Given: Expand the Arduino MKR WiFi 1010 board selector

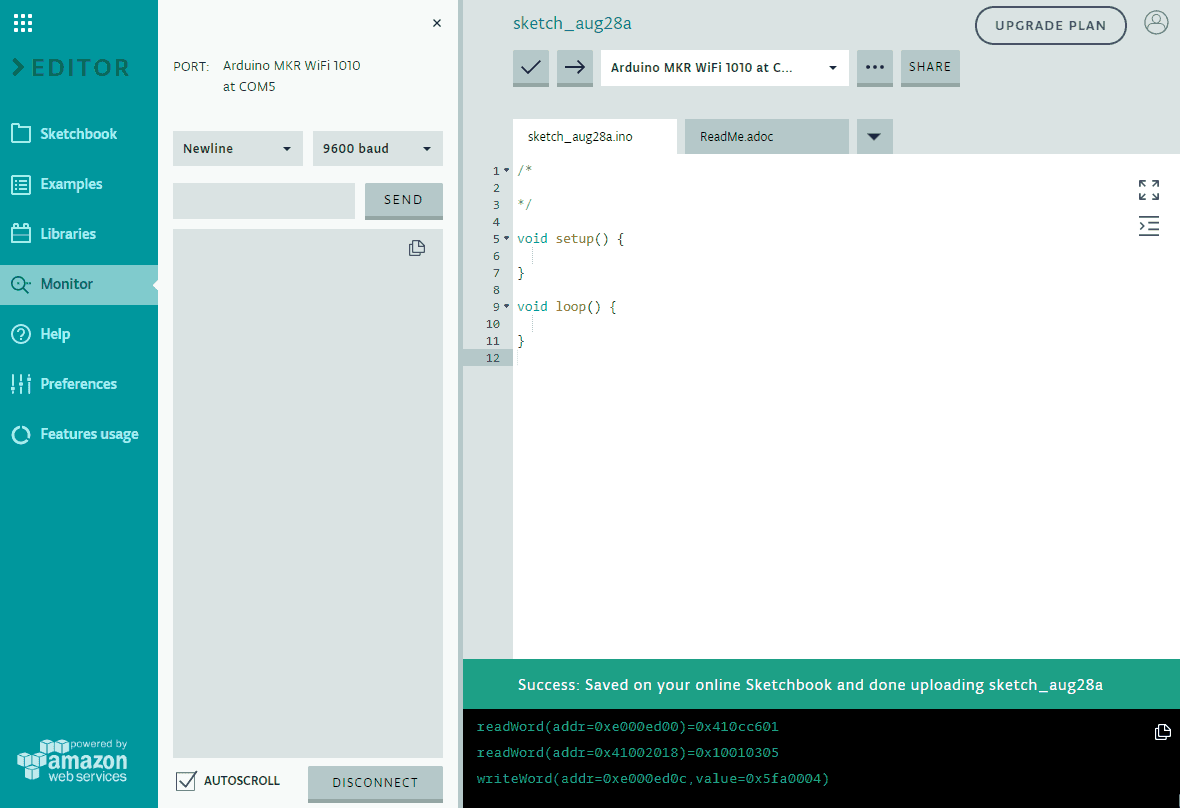Looking at the screenshot, I should tap(724, 68).
